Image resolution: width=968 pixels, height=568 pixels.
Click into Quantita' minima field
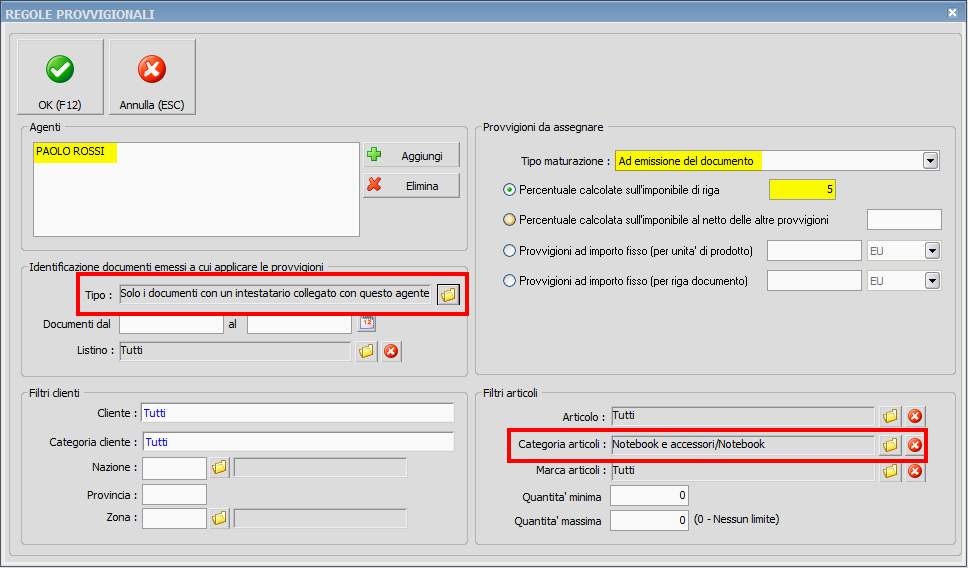coord(649,495)
